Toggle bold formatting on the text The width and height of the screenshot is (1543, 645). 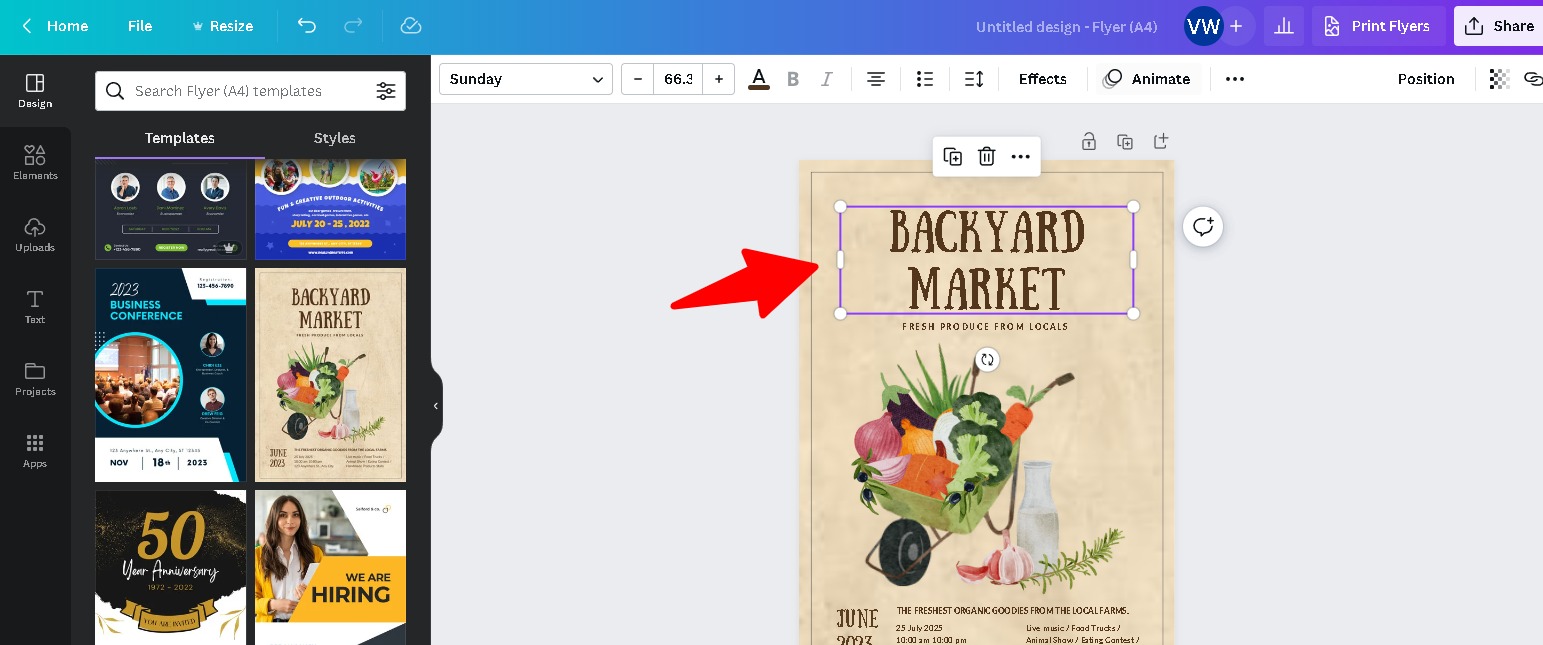793,79
